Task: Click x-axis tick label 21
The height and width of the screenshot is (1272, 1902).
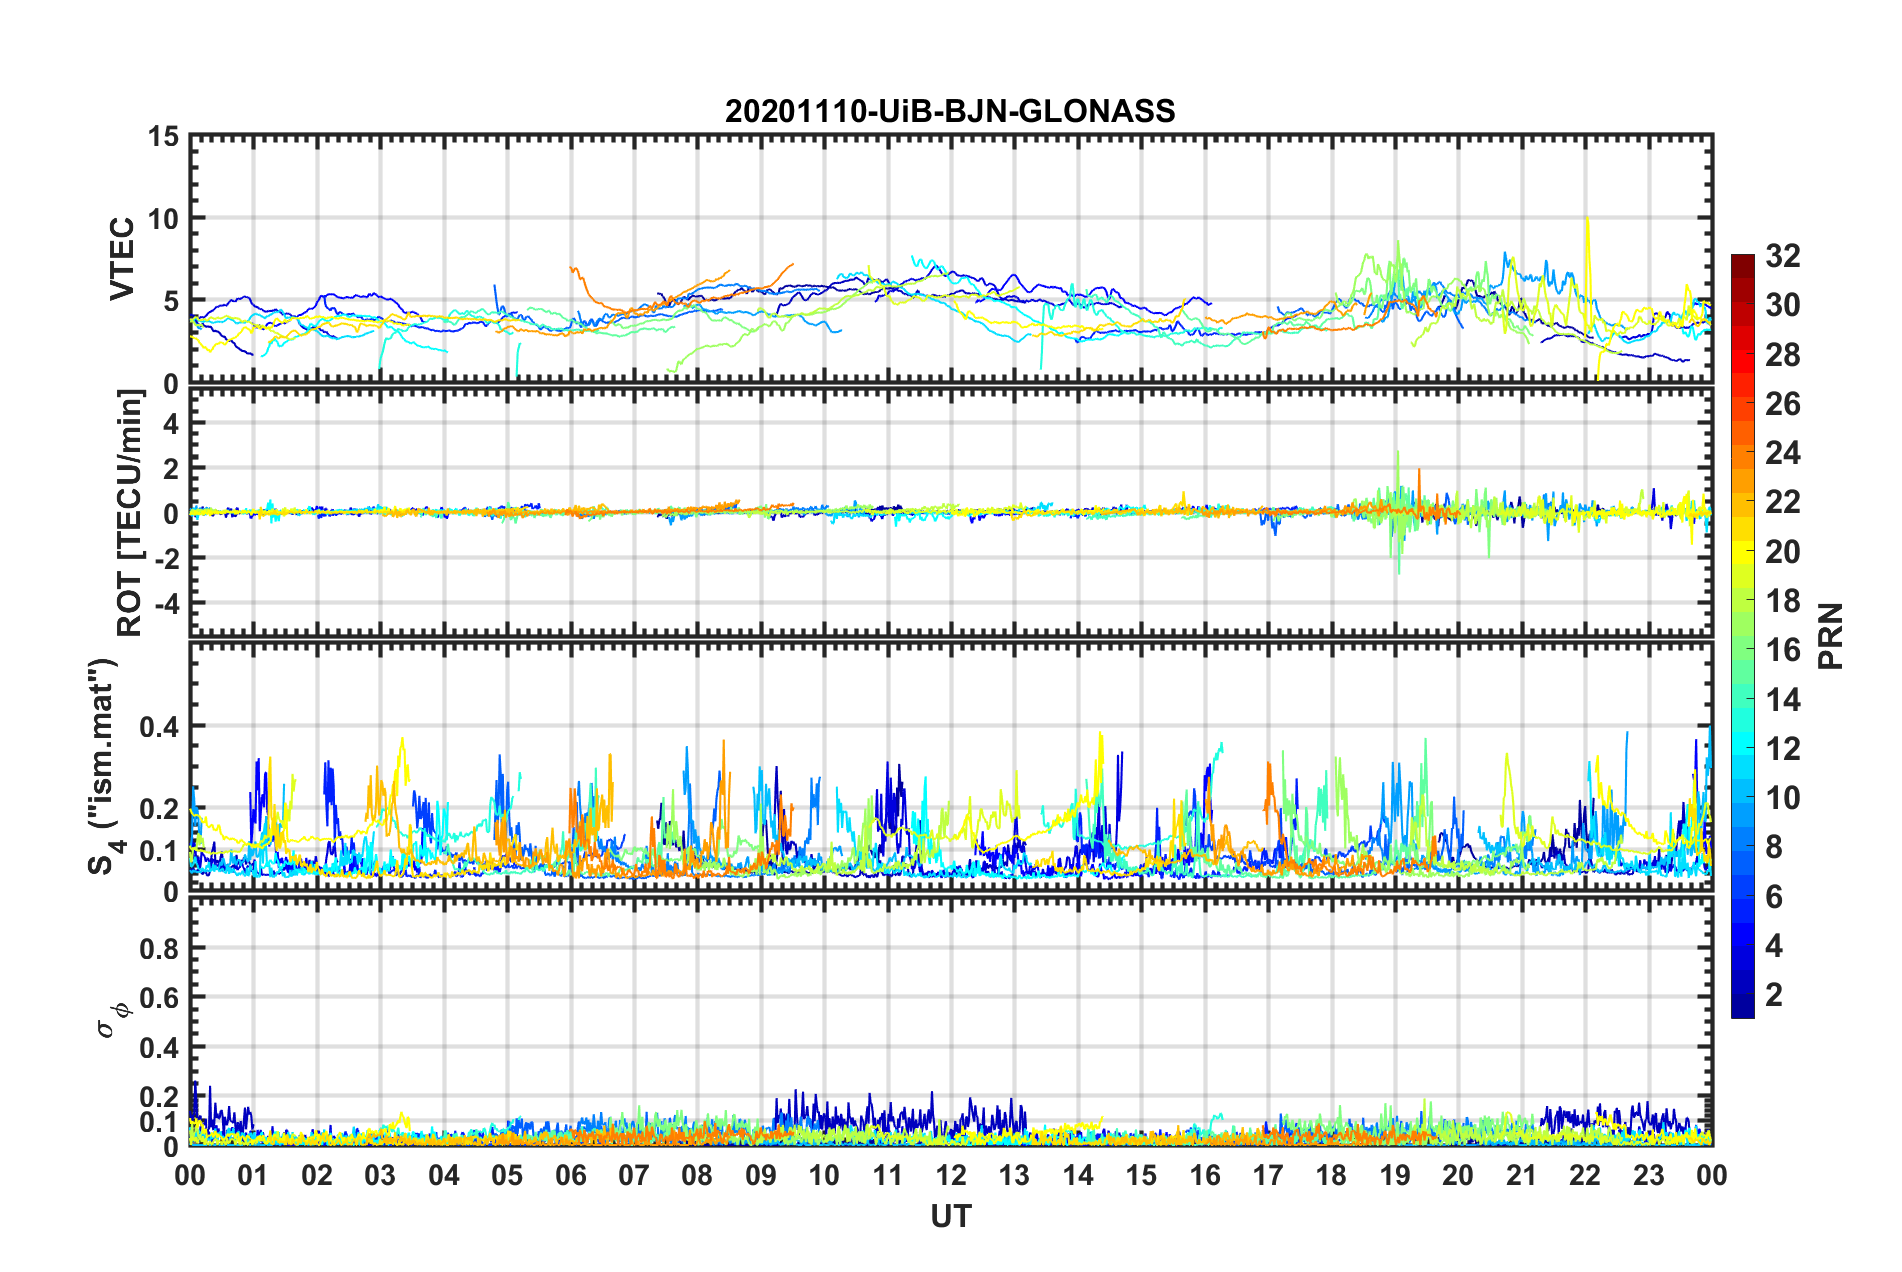Action: [x=1522, y=1176]
